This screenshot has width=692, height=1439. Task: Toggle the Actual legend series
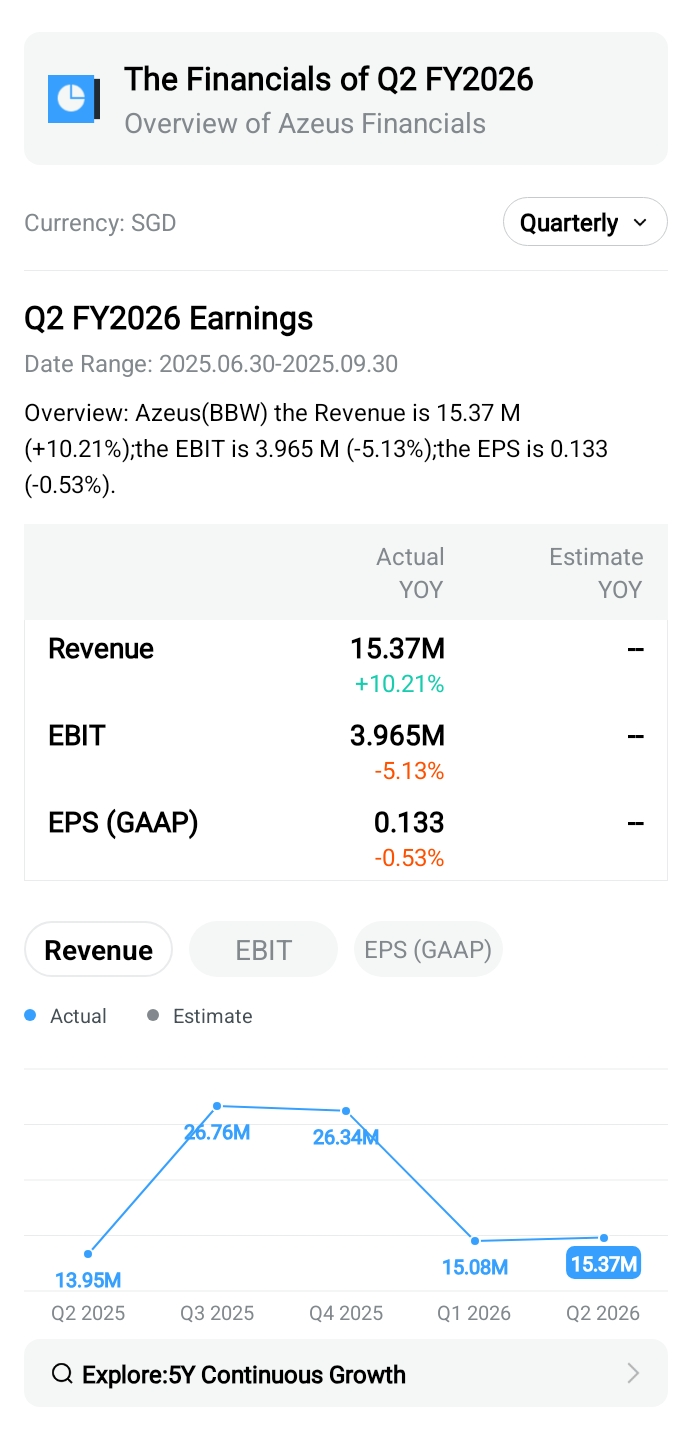point(66,1016)
